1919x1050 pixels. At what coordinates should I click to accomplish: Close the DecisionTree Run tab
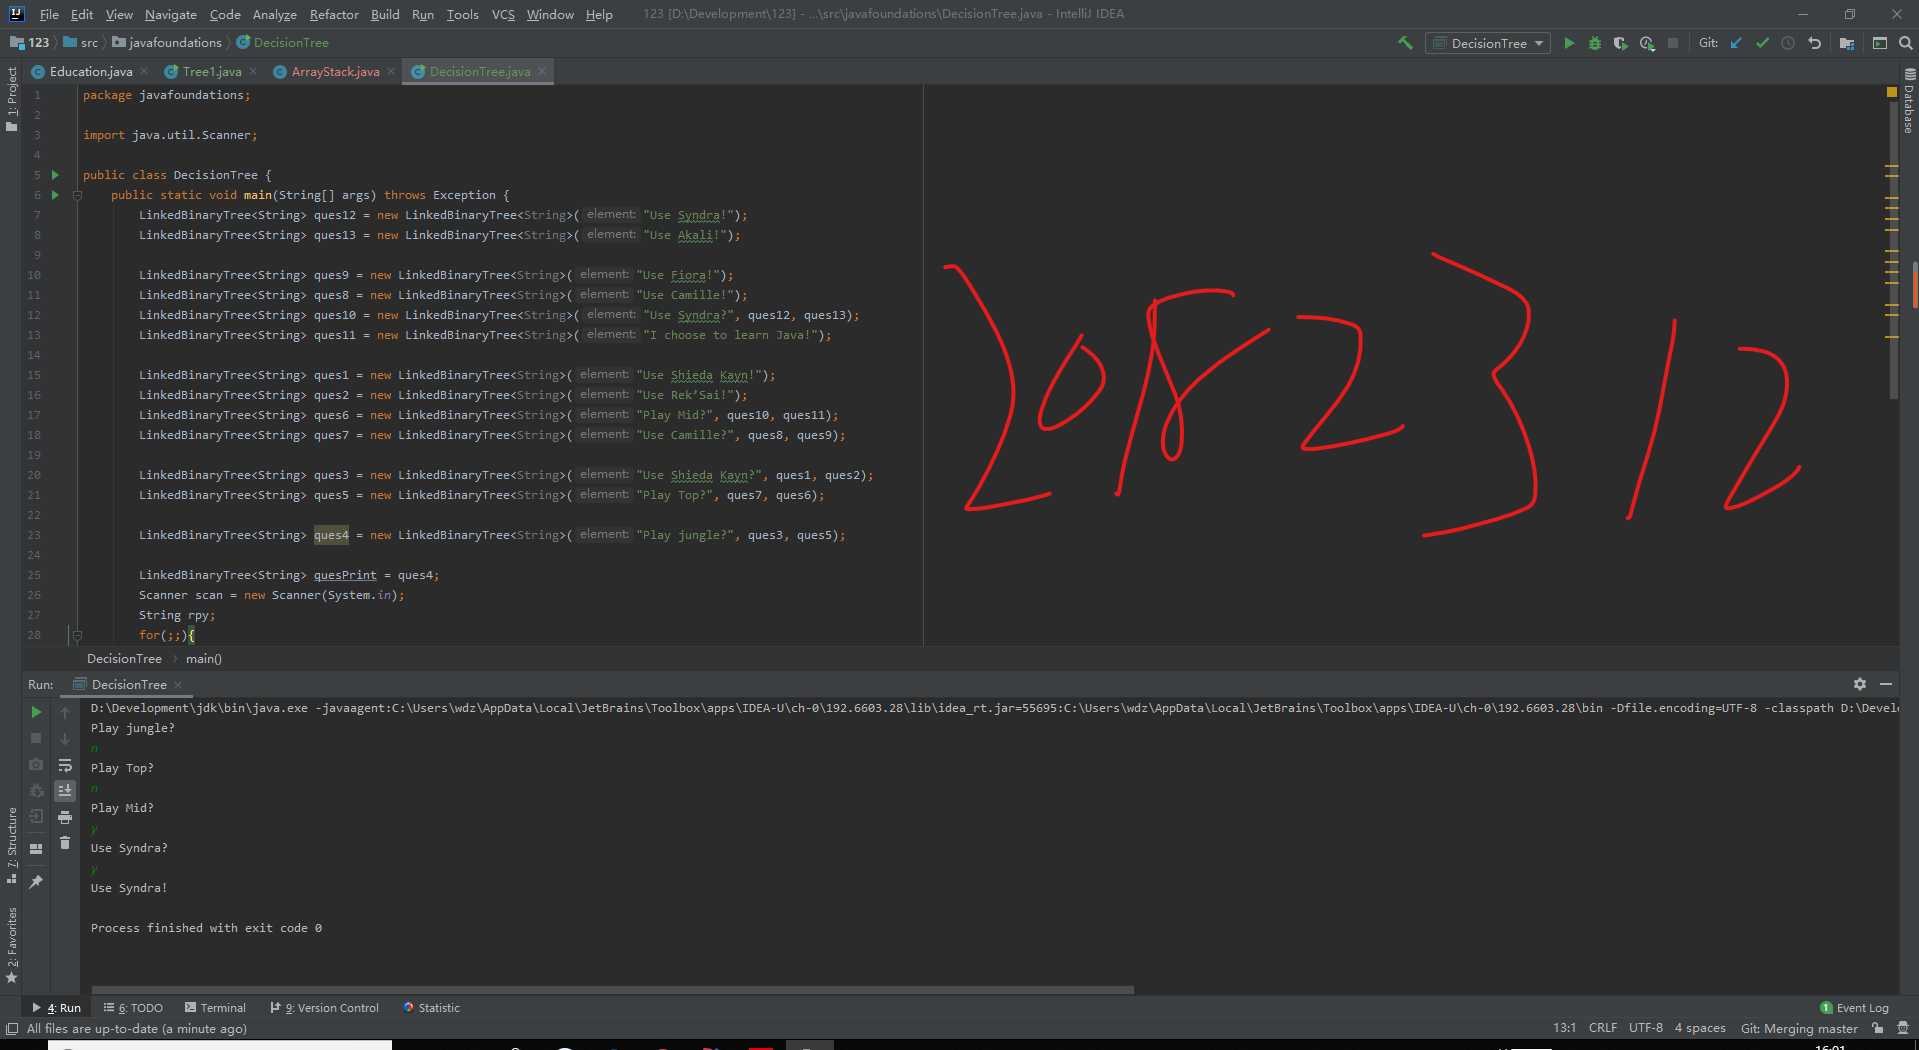(178, 685)
